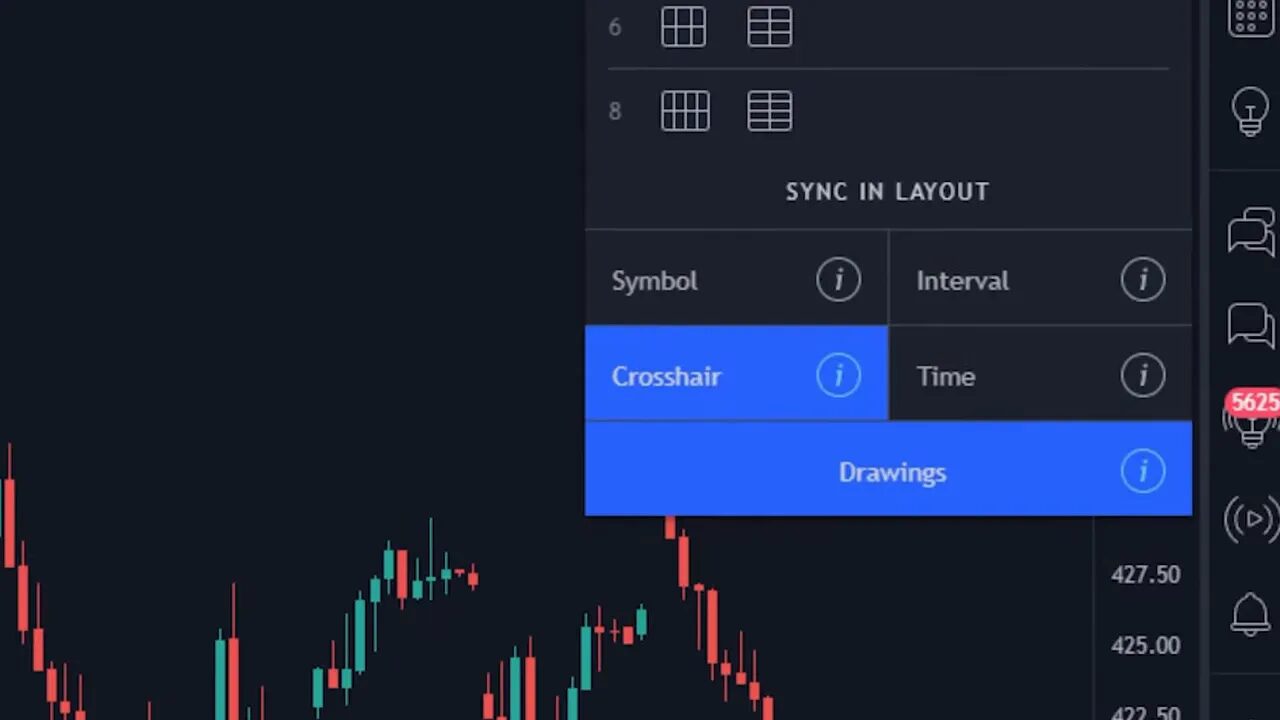Viewport: 1280px width, 720px height.
Task: Click the info icon next to Symbol
Action: pos(839,280)
